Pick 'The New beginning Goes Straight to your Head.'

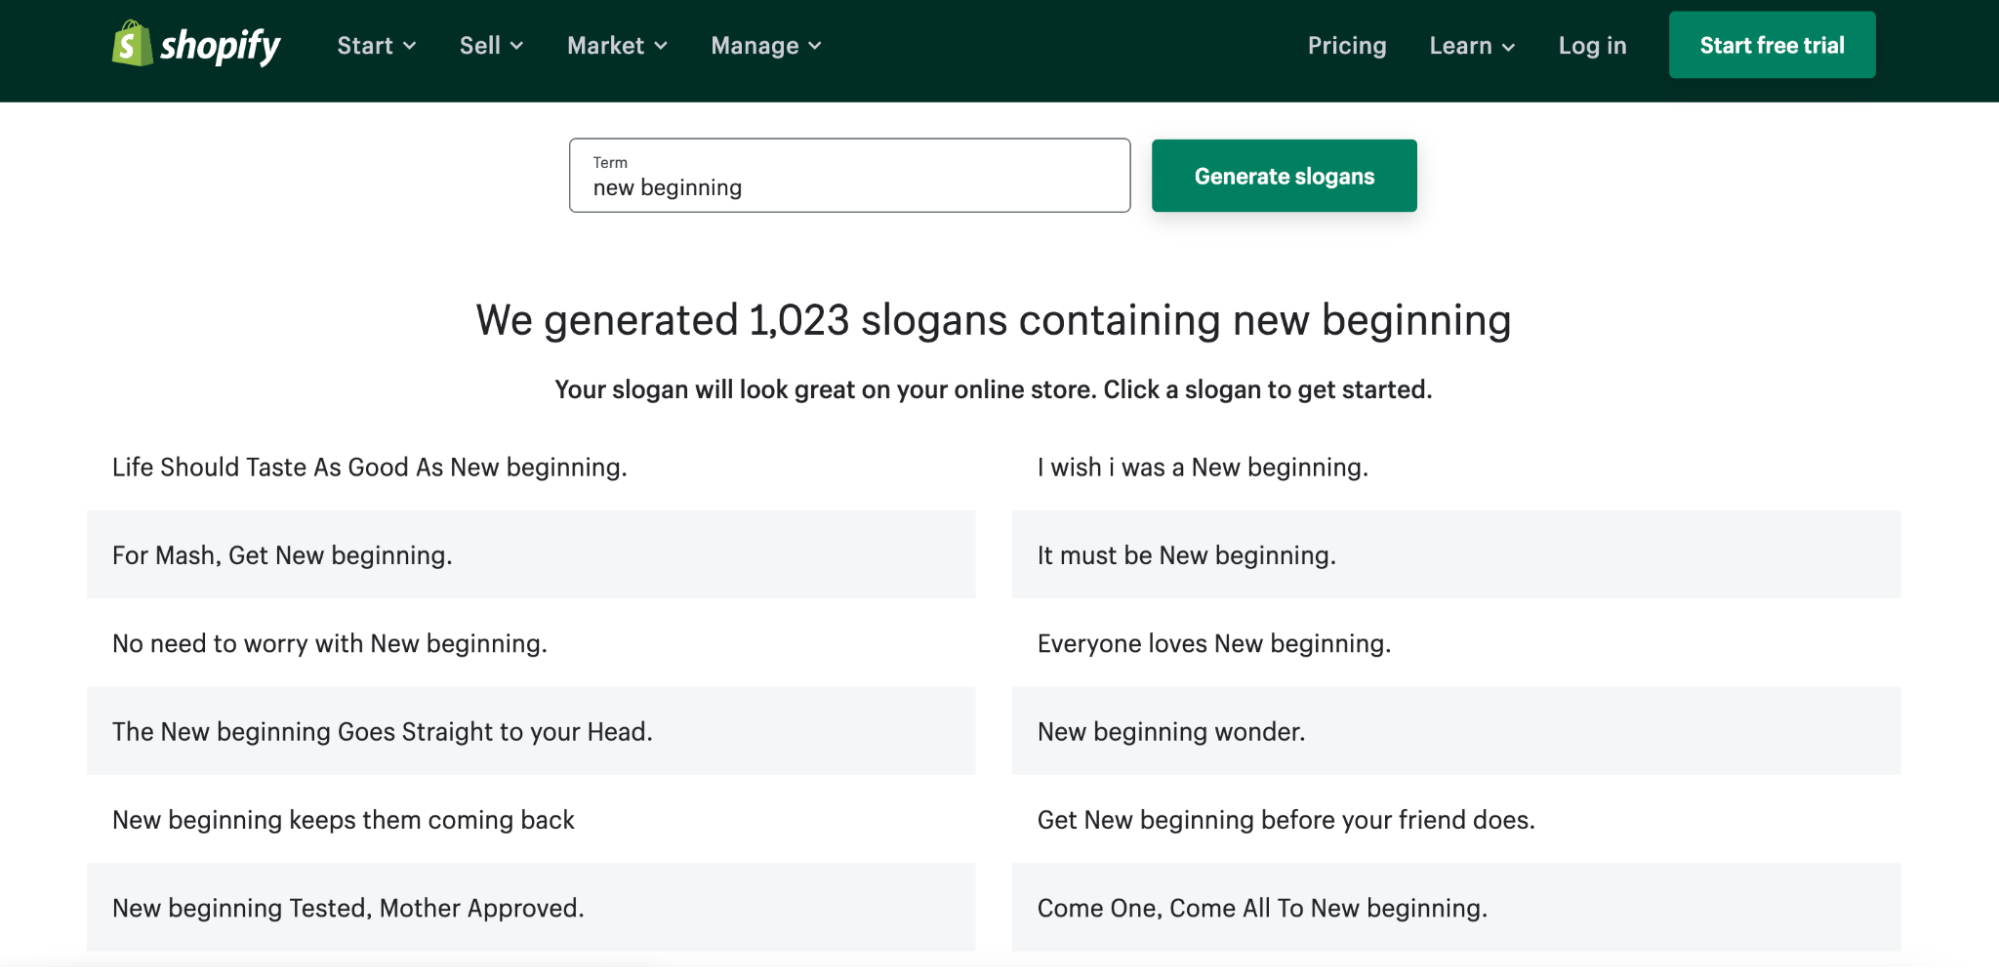531,731
